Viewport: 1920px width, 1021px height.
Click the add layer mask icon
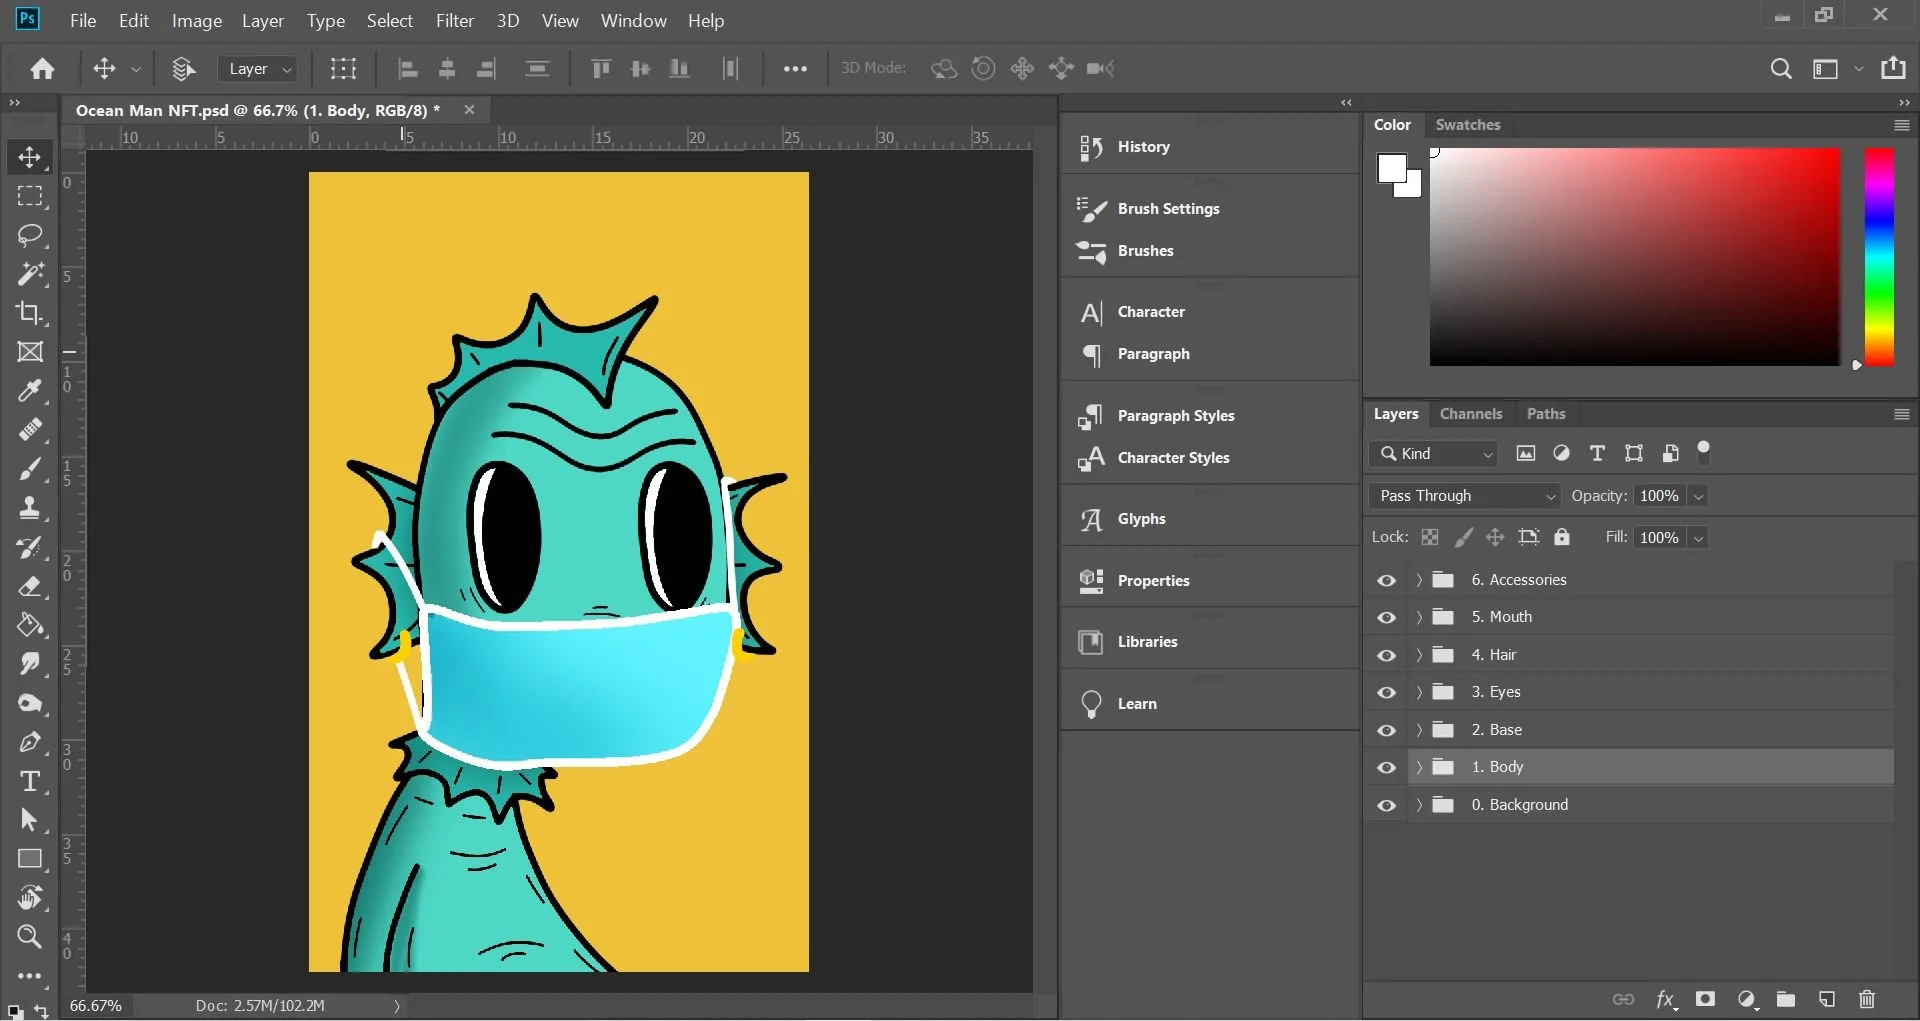1706,999
